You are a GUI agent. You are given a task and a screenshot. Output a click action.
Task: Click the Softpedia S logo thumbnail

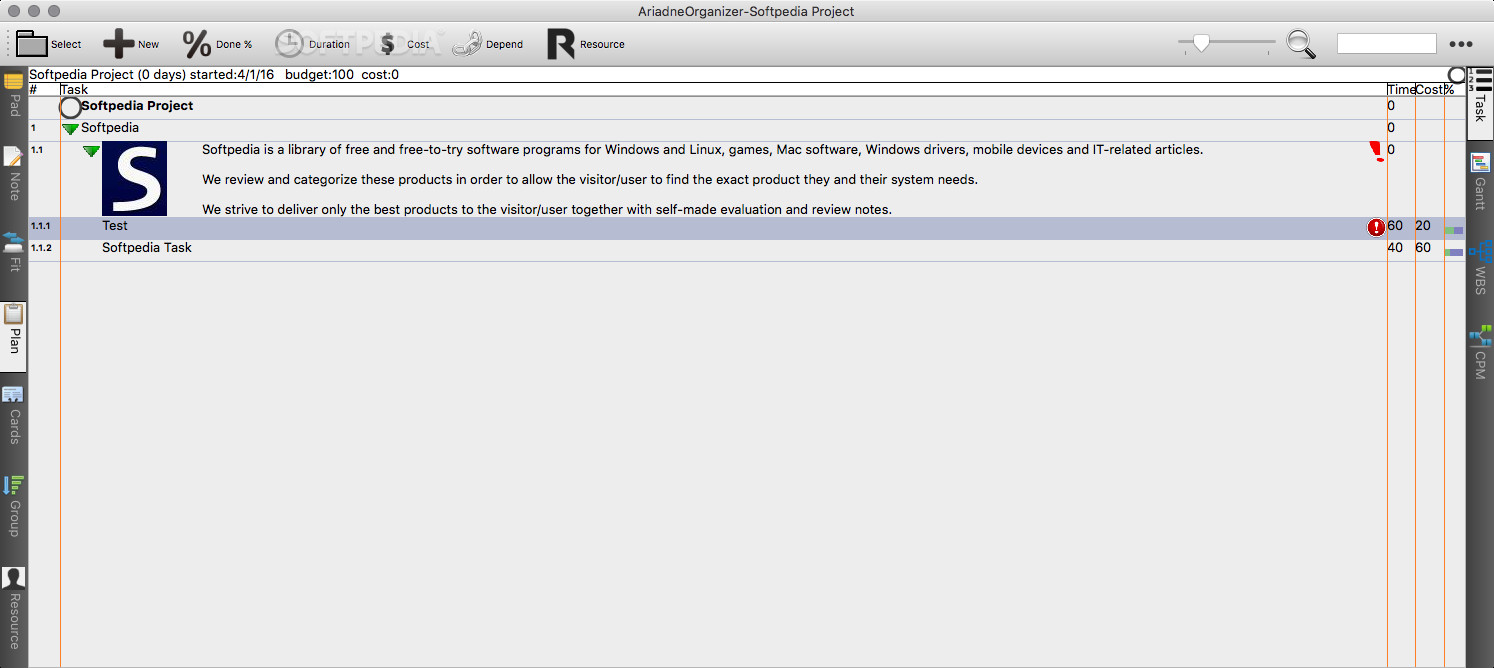click(134, 178)
